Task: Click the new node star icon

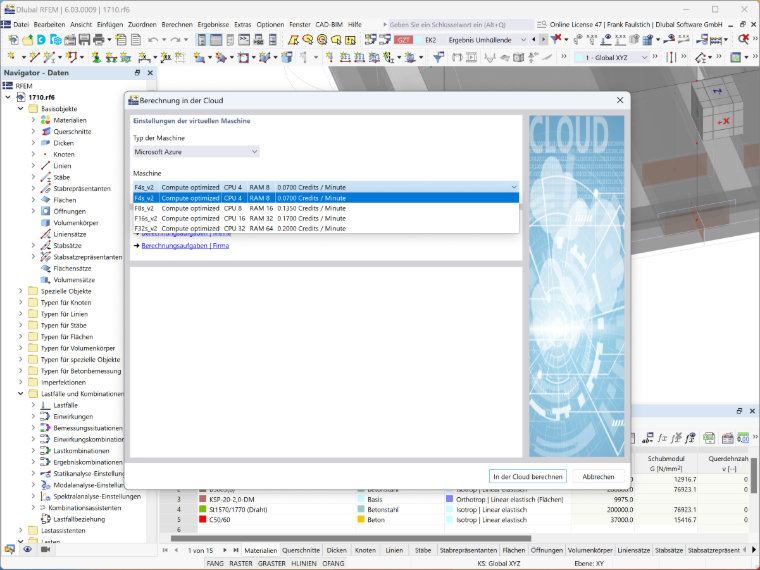Action: tap(12, 58)
